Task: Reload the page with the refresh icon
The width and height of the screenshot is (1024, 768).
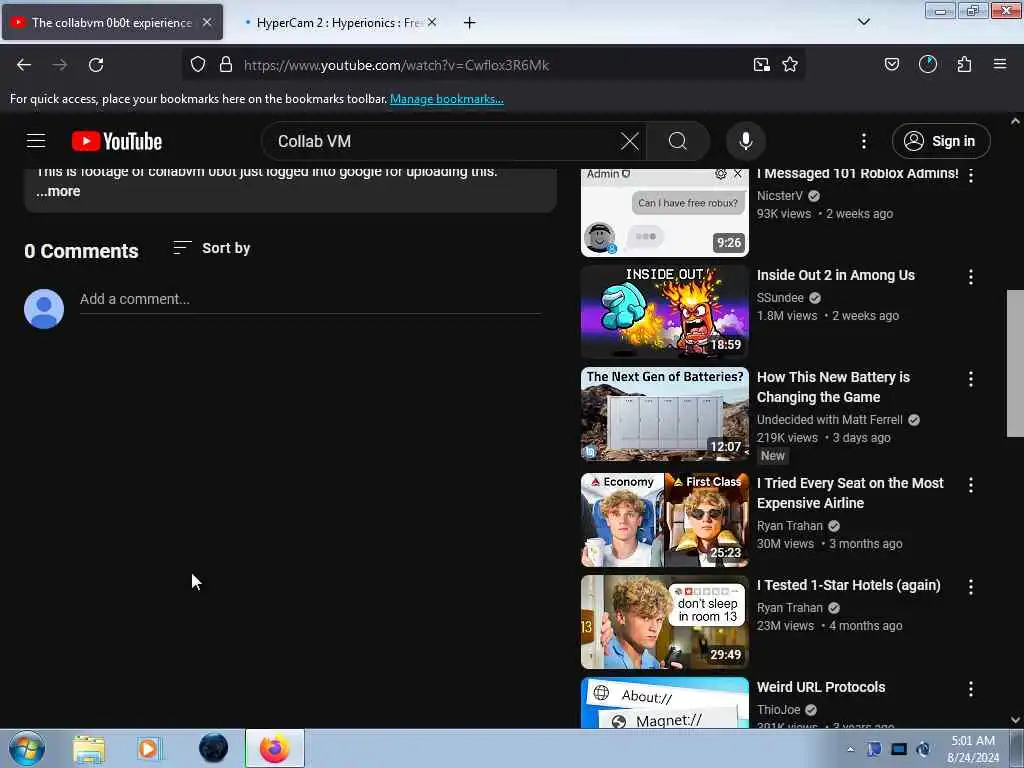Action: (96, 65)
